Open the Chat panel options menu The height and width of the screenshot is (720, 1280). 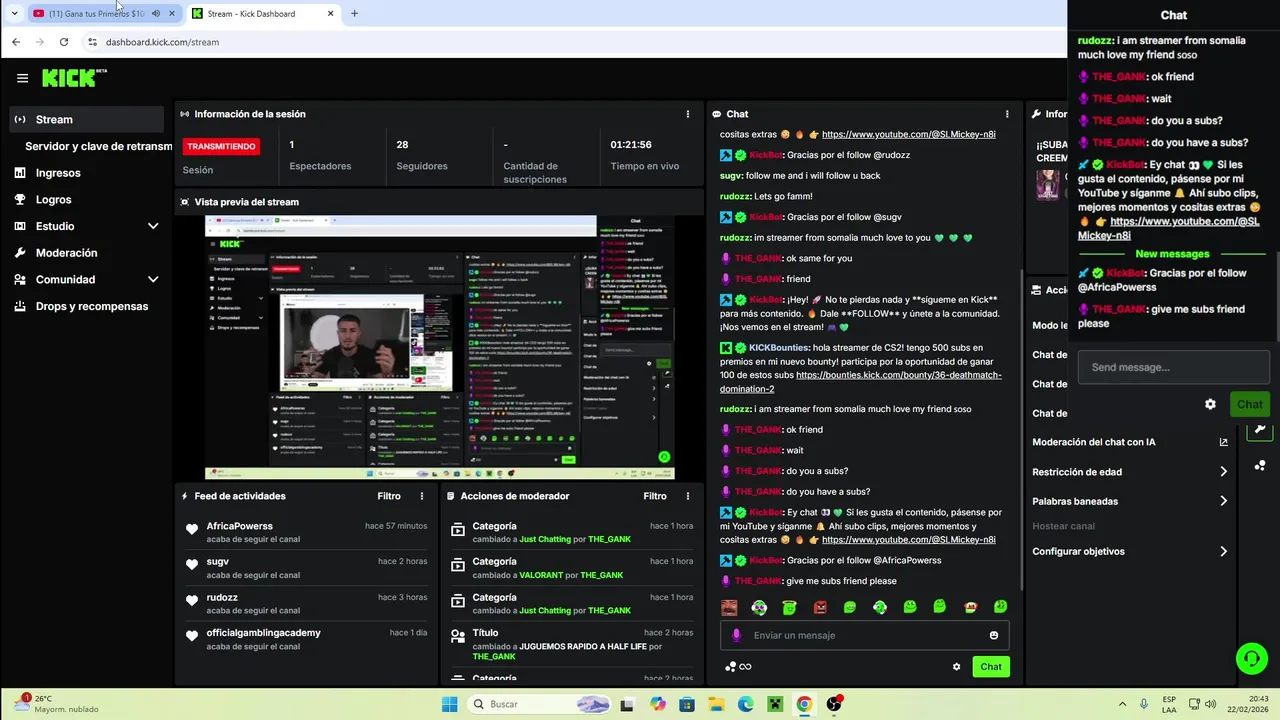tap(1007, 114)
